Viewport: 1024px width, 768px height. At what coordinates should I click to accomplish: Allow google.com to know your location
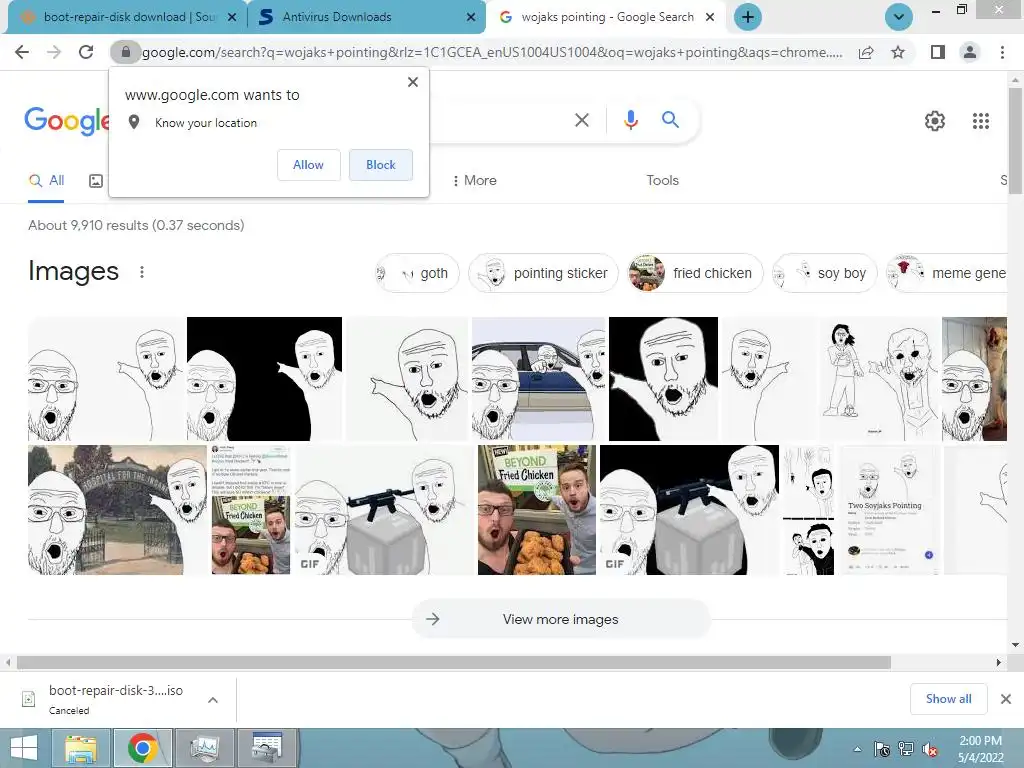[308, 165]
